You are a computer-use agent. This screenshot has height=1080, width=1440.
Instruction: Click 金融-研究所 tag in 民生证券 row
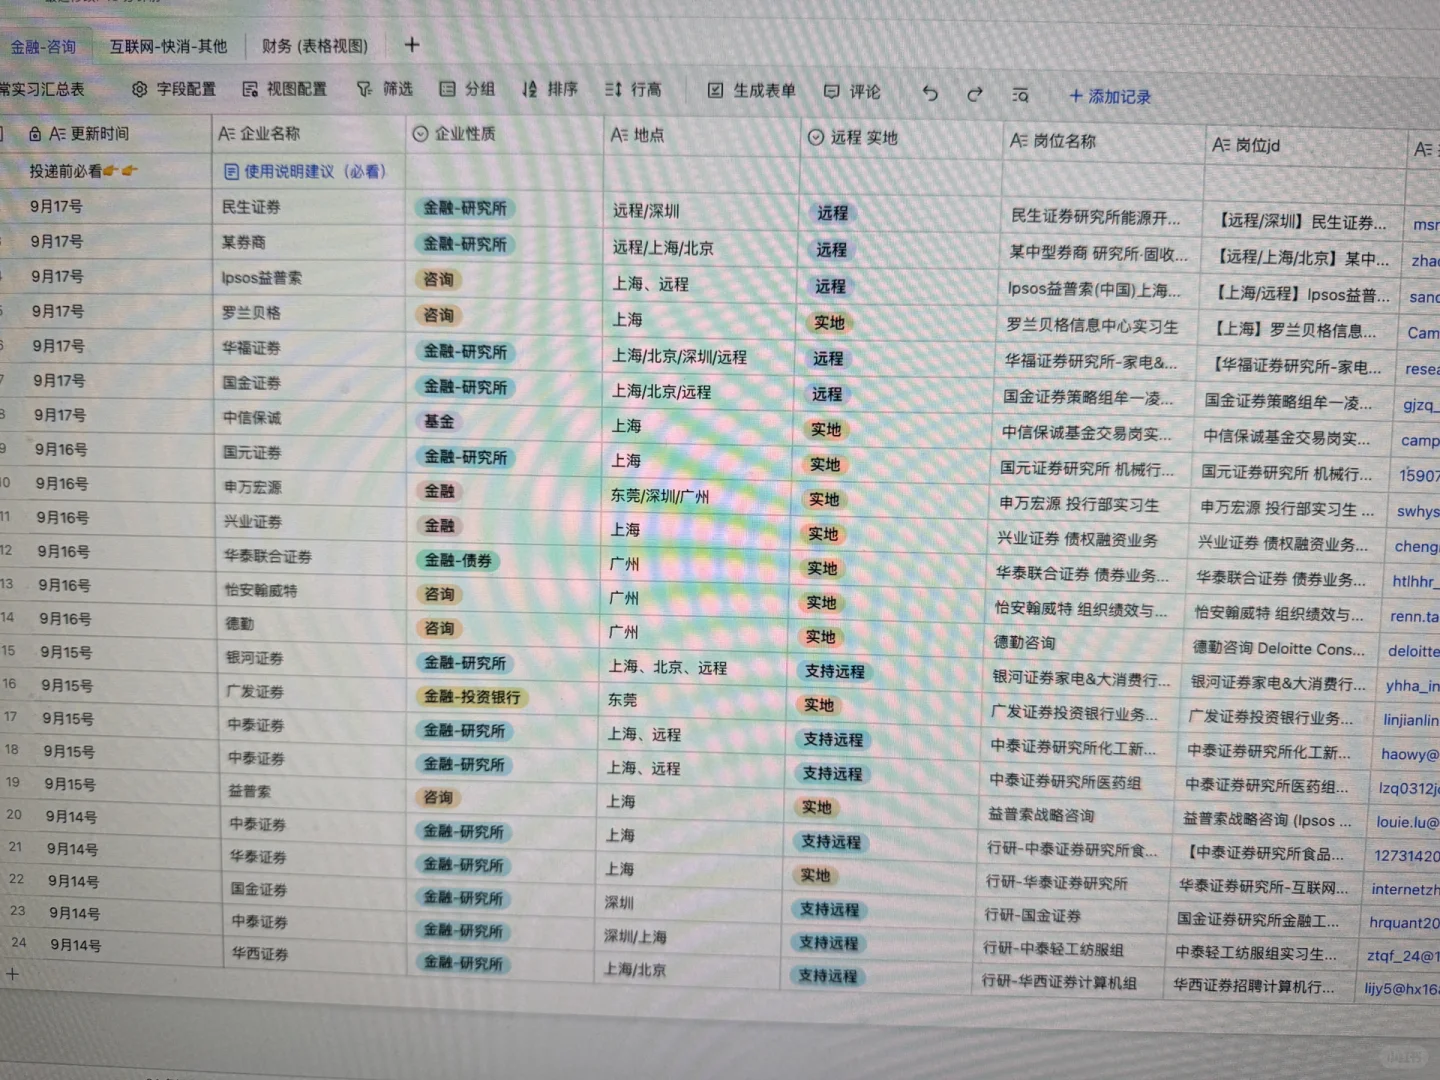(x=465, y=208)
